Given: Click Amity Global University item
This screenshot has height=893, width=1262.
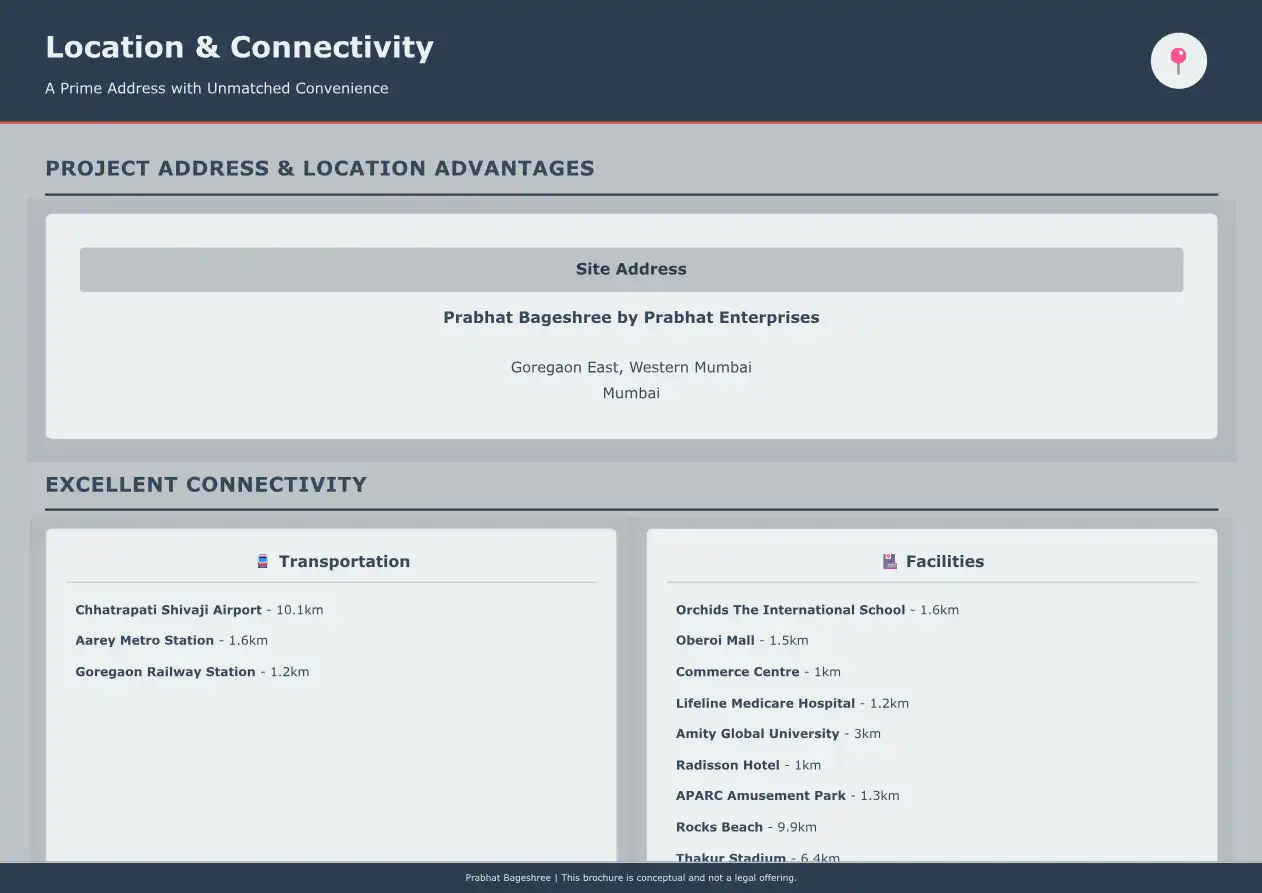Looking at the screenshot, I should tap(777, 734).
